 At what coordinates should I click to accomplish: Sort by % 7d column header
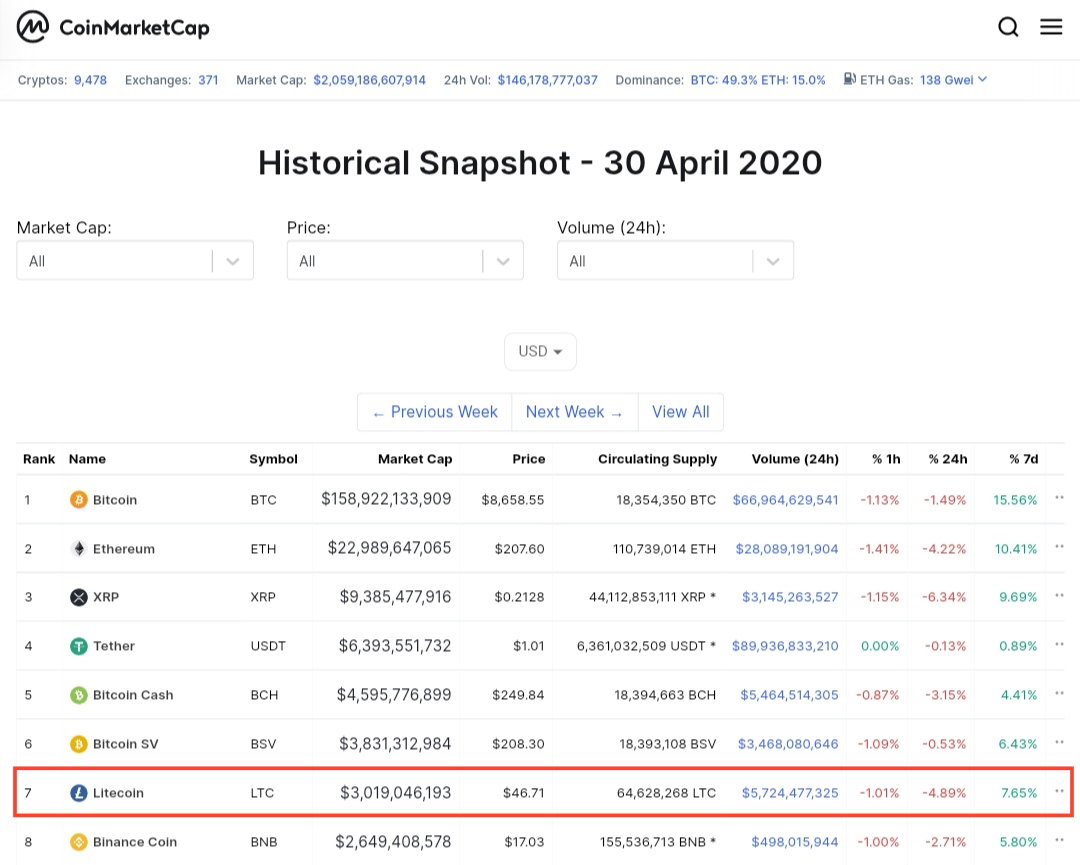click(x=1024, y=459)
